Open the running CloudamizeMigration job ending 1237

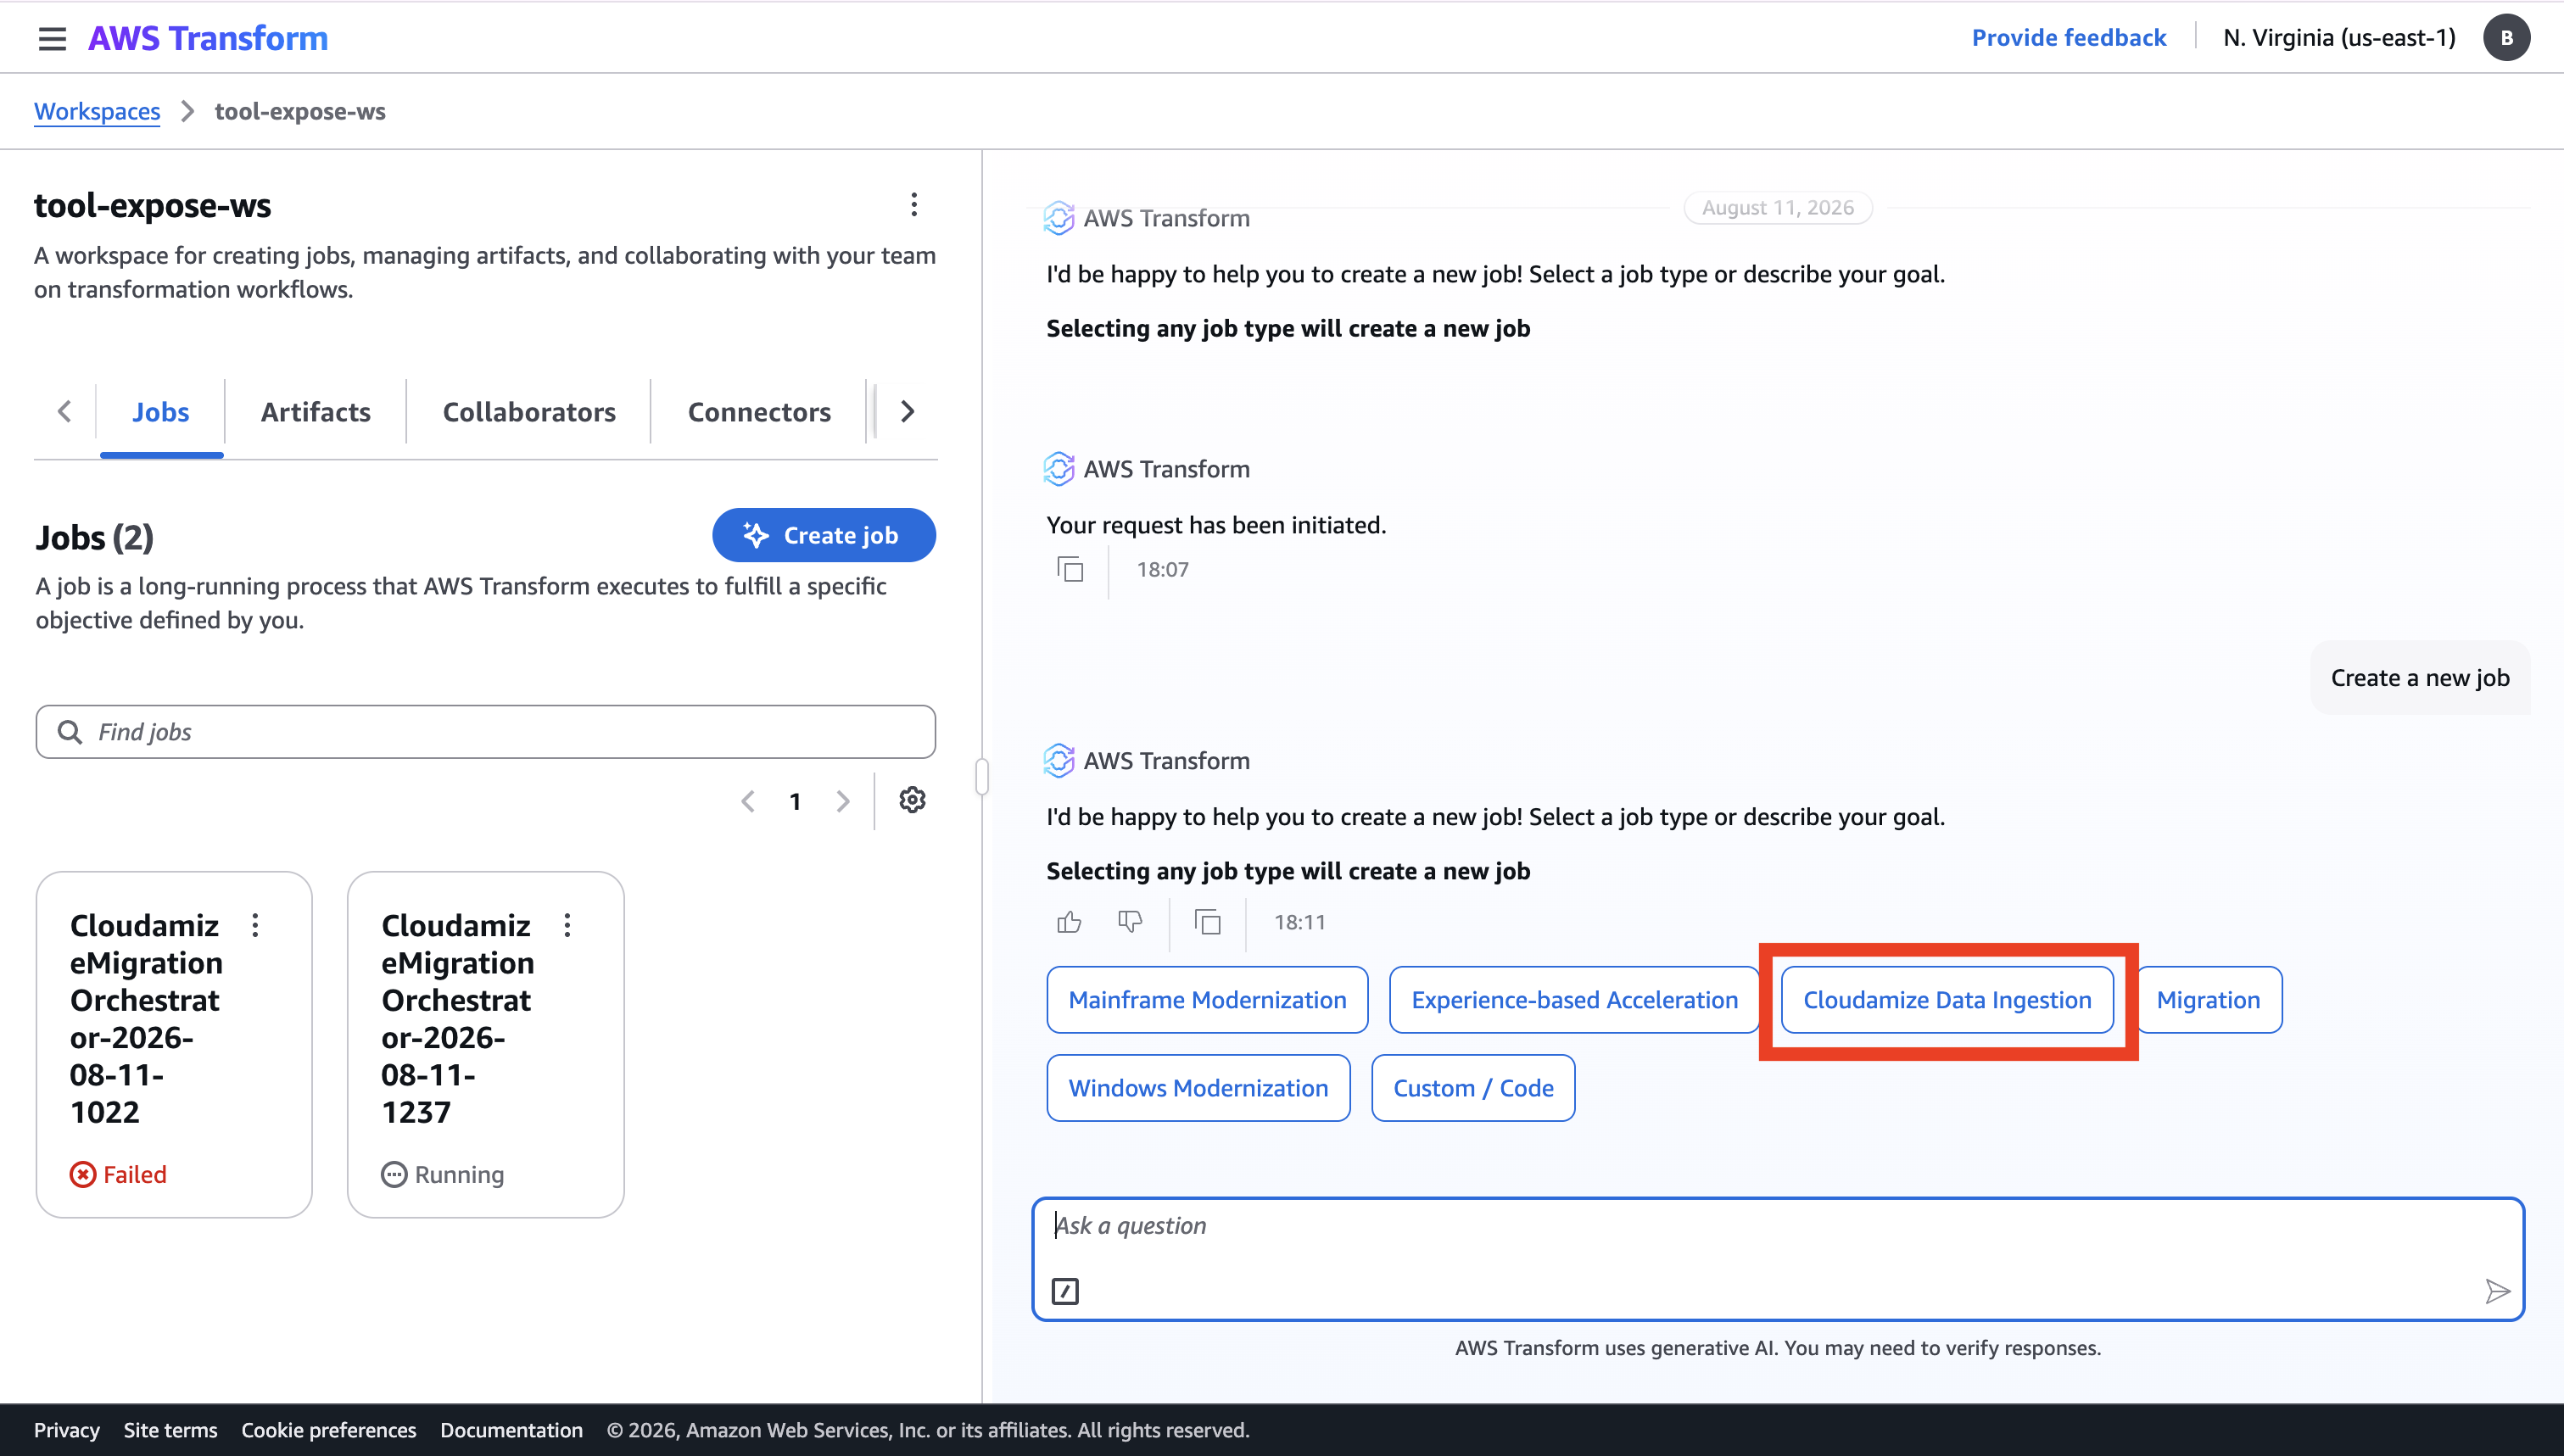click(x=458, y=1018)
